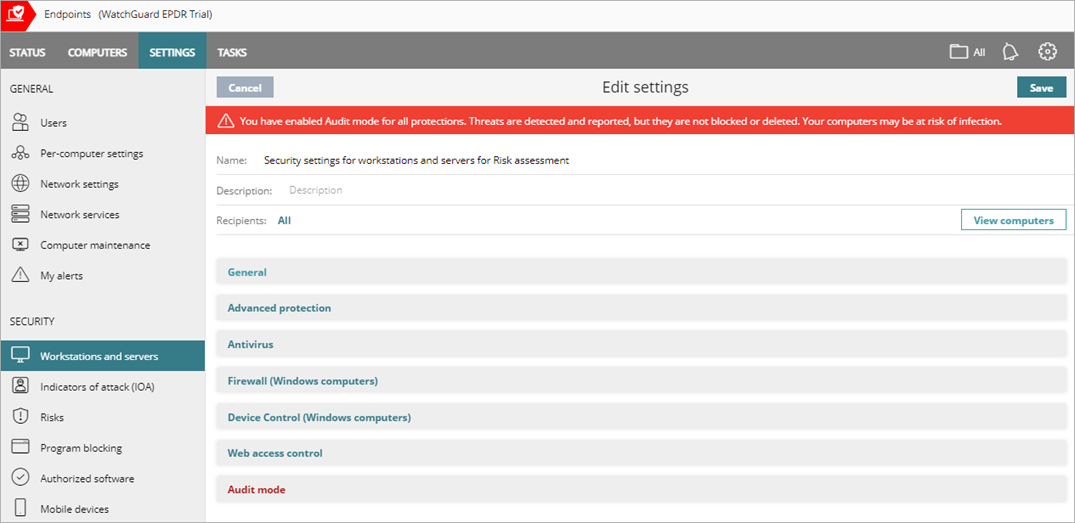Click the 'Edit settings' heading
This screenshot has height=523, width=1075.
[645, 87]
